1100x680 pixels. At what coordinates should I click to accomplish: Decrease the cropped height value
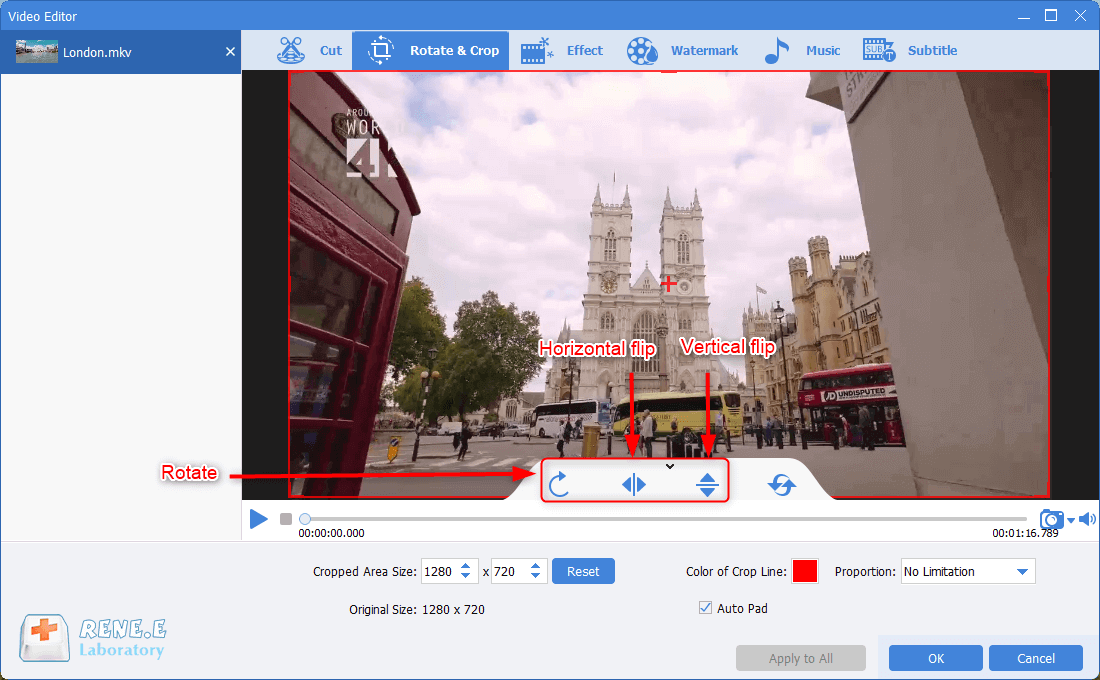(x=535, y=576)
